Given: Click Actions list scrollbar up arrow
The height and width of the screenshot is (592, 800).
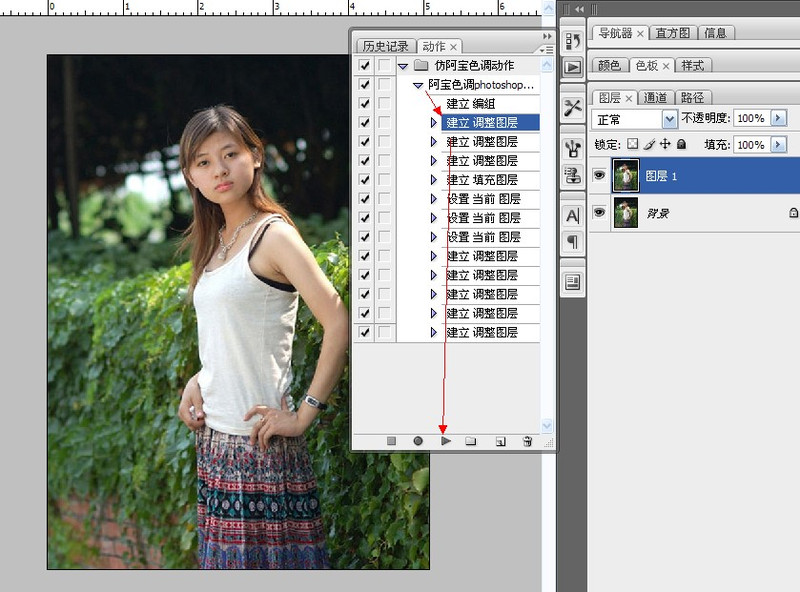Looking at the screenshot, I should click(547, 65).
